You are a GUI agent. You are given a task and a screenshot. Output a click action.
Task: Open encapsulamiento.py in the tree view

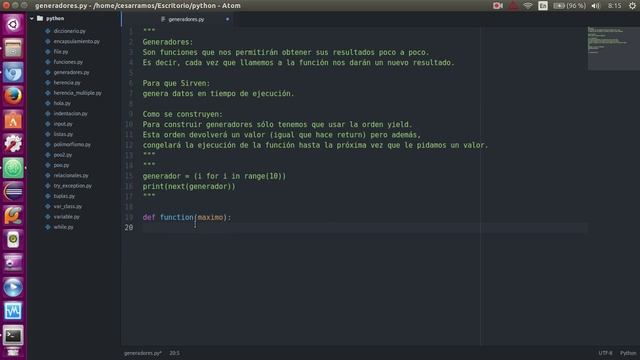click(x=76, y=41)
